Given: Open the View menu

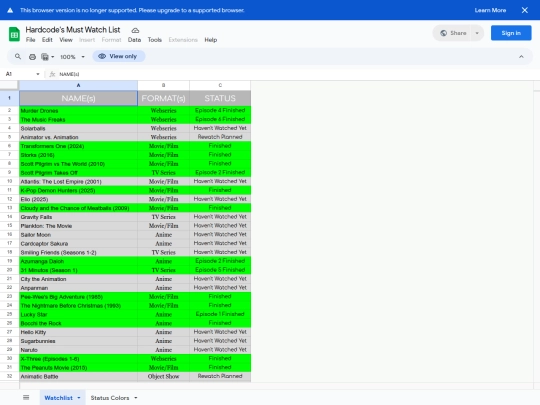Looking at the screenshot, I should click(x=66, y=40).
